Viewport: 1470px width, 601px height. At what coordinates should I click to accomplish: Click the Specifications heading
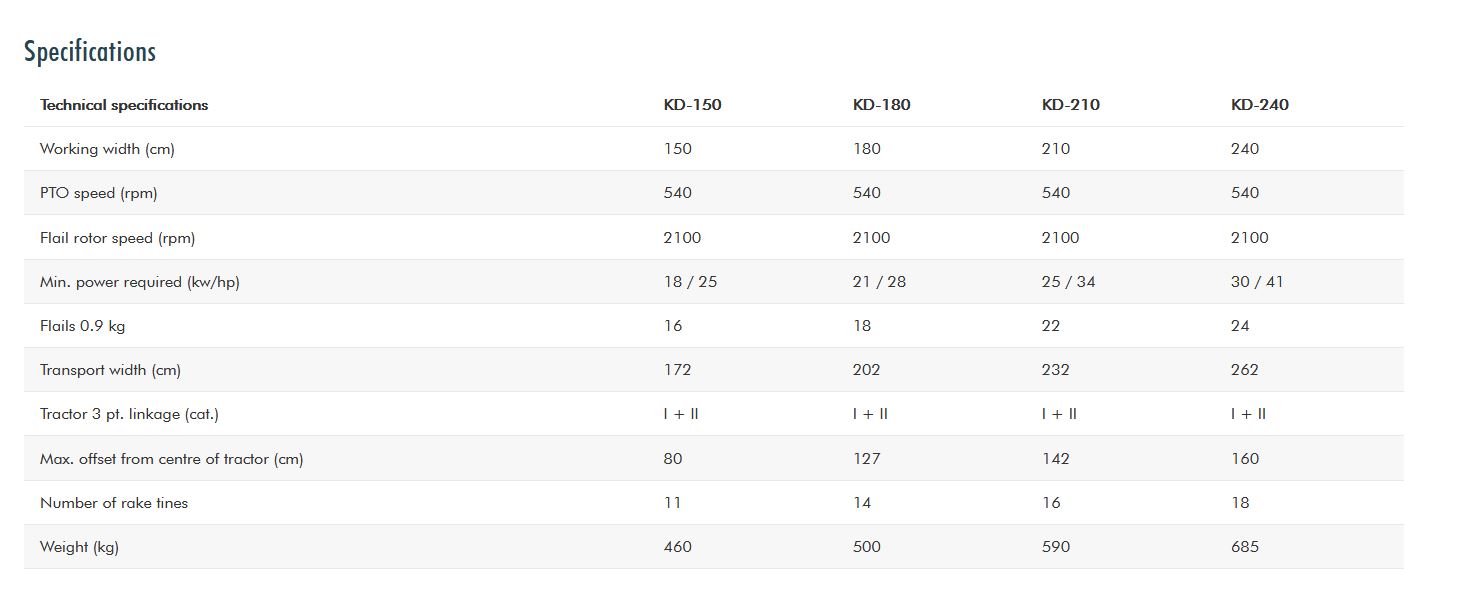point(90,52)
